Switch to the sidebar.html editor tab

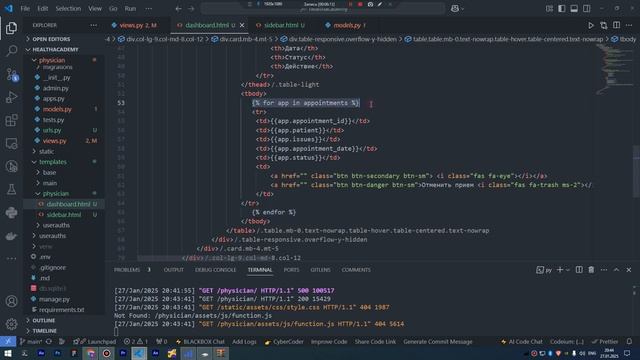[x=284, y=25]
